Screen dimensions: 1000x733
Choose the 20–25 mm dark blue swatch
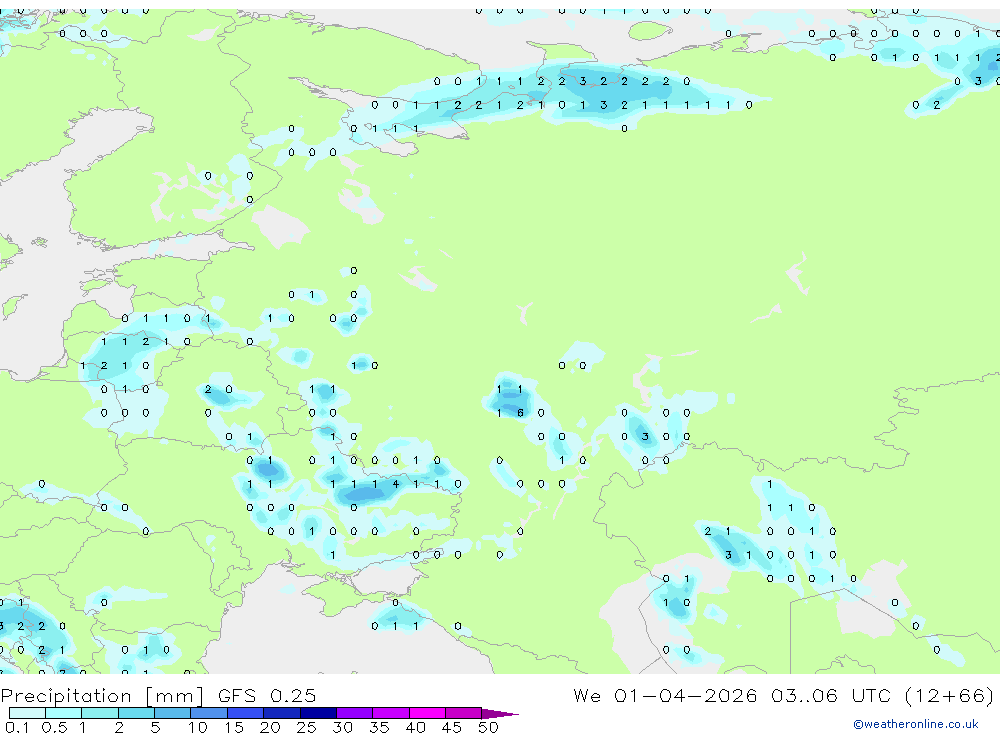pyautogui.click(x=282, y=713)
